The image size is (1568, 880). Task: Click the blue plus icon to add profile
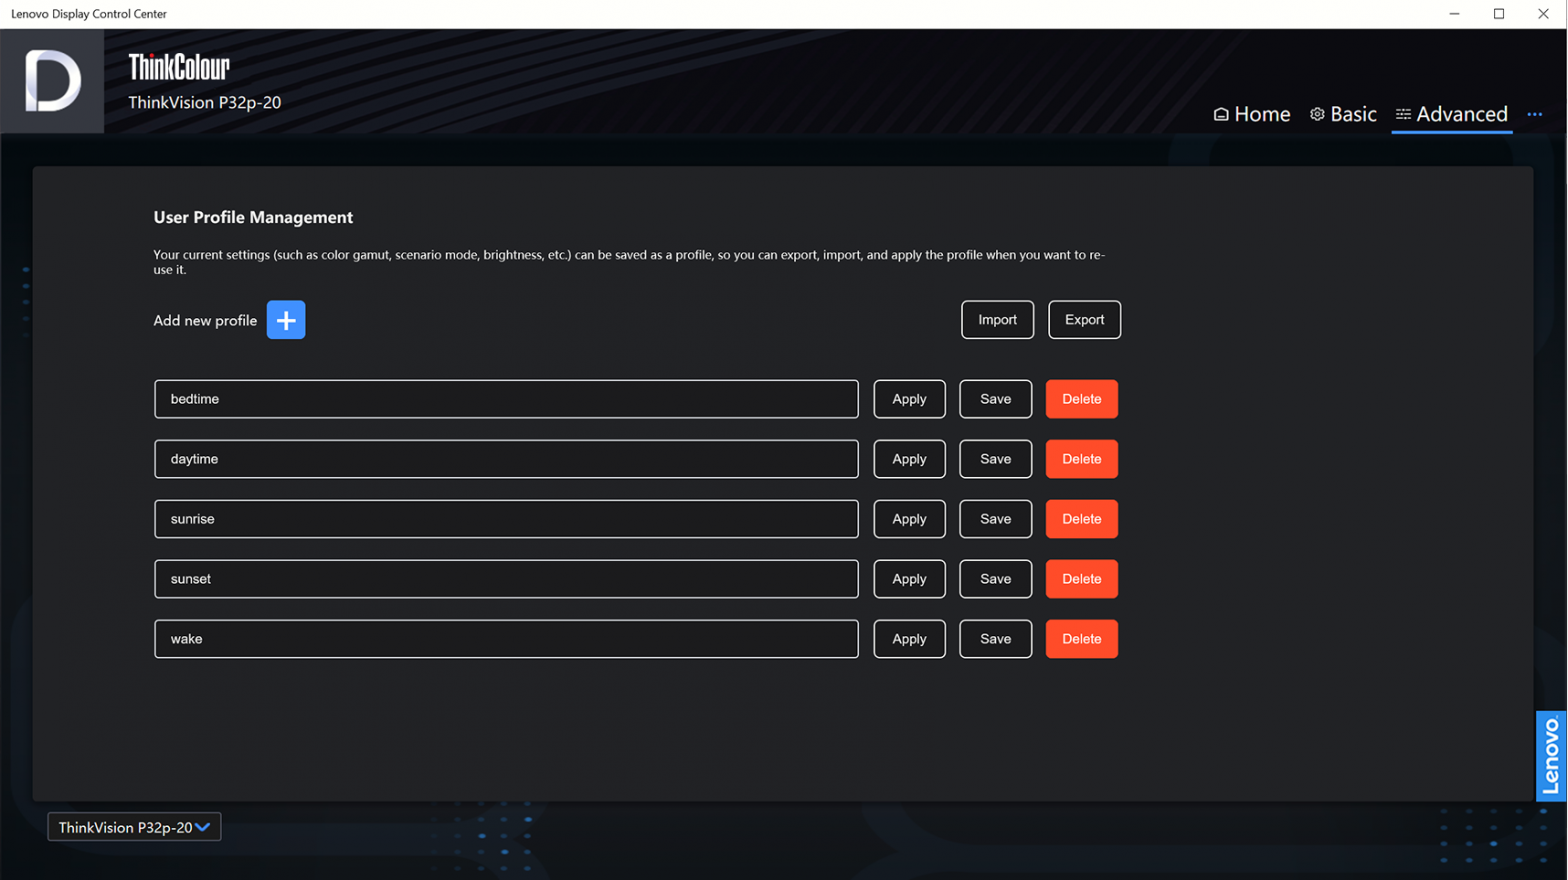coord(286,320)
